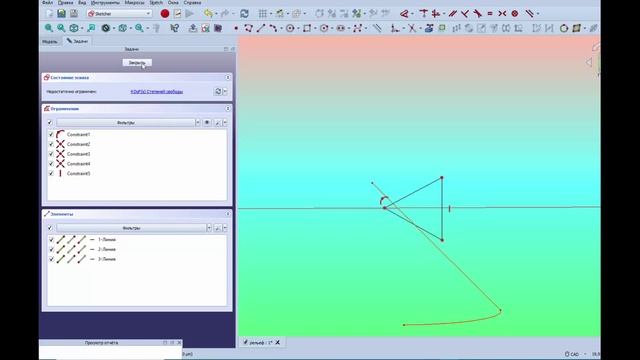Collapse the elements panel
This screenshot has height=360, width=640.
(228, 214)
